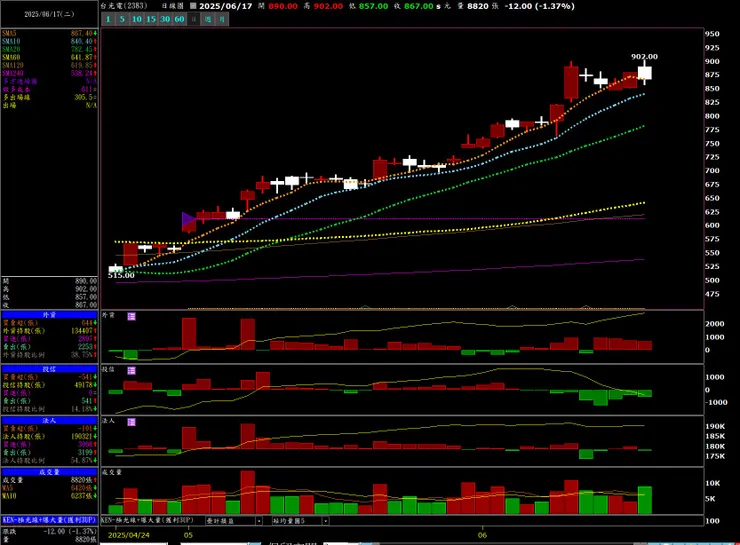Select weekly (週) chart period button

pos(208,19)
